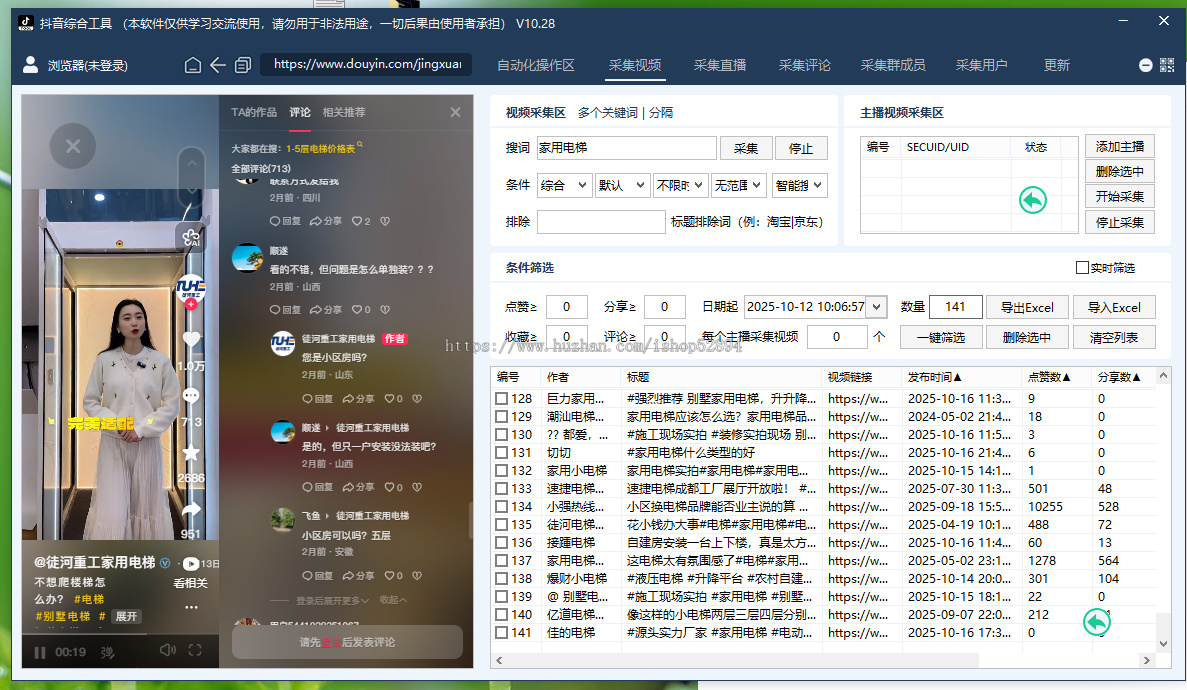Click the AI flower icon on the video
The height and width of the screenshot is (690, 1187).
[191, 238]
